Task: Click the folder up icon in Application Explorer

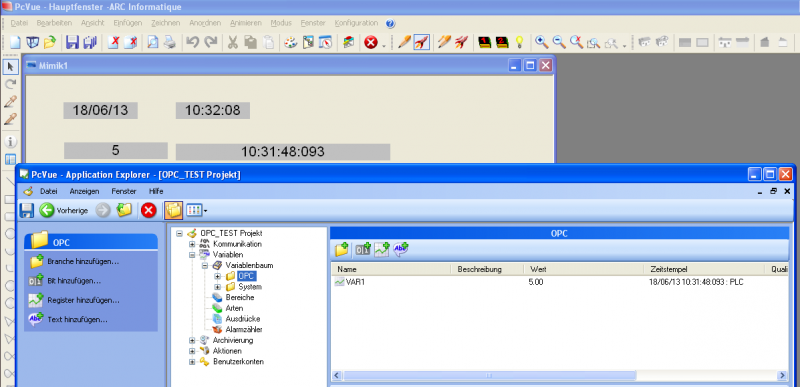Action: (x=124, y=210)
